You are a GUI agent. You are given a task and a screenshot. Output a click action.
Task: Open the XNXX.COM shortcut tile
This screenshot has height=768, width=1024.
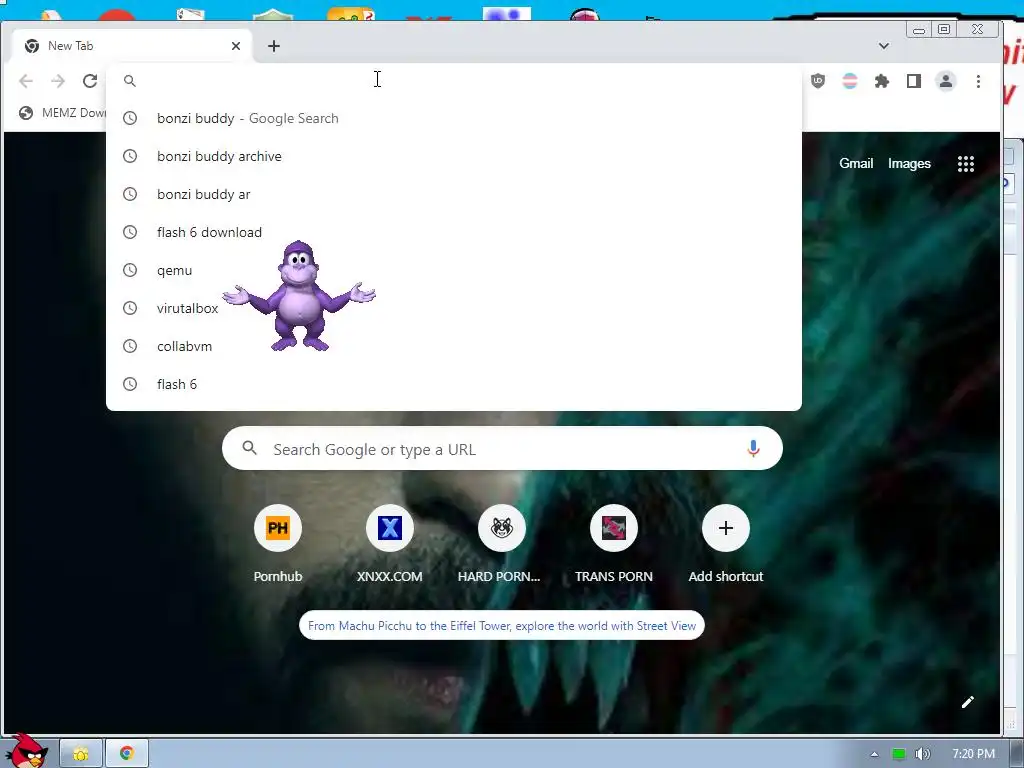(x=389, y=543)
